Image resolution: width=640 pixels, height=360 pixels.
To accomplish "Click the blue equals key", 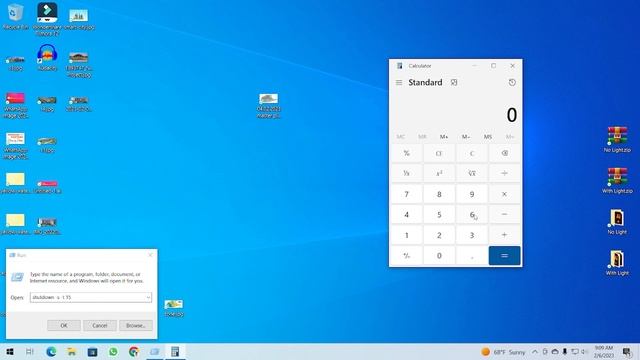I will pos(504,256).
